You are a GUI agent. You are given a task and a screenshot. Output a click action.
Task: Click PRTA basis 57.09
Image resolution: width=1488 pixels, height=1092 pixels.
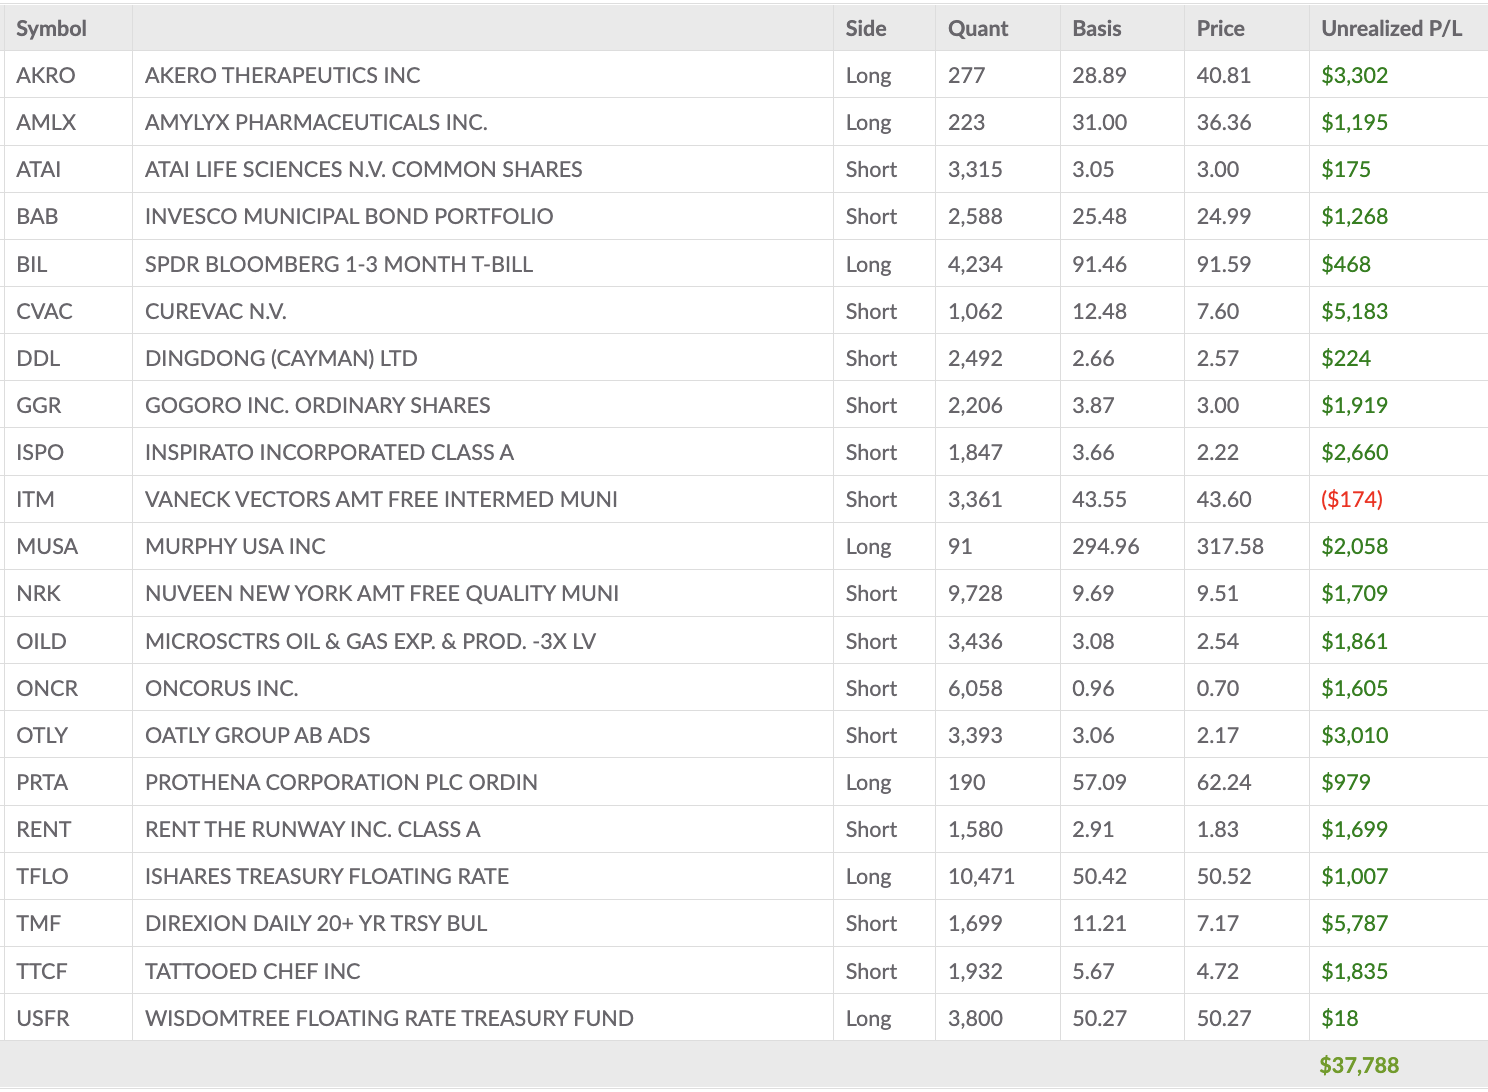coord(1100,782)
